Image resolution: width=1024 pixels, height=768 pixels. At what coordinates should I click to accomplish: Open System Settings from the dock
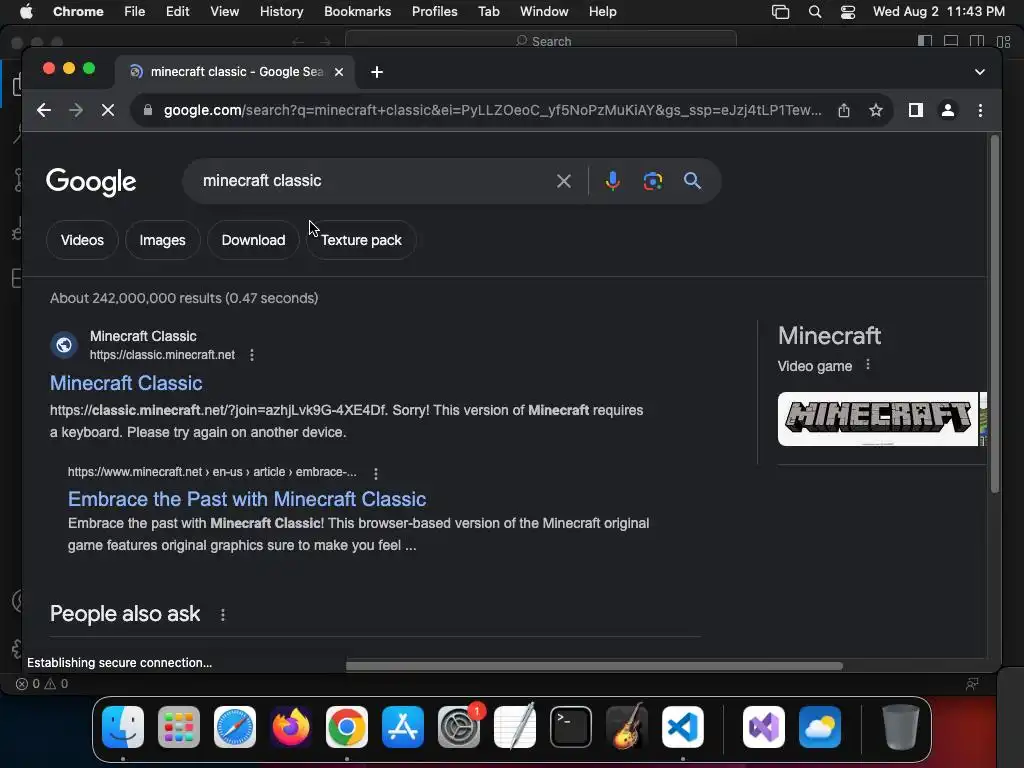458,727
